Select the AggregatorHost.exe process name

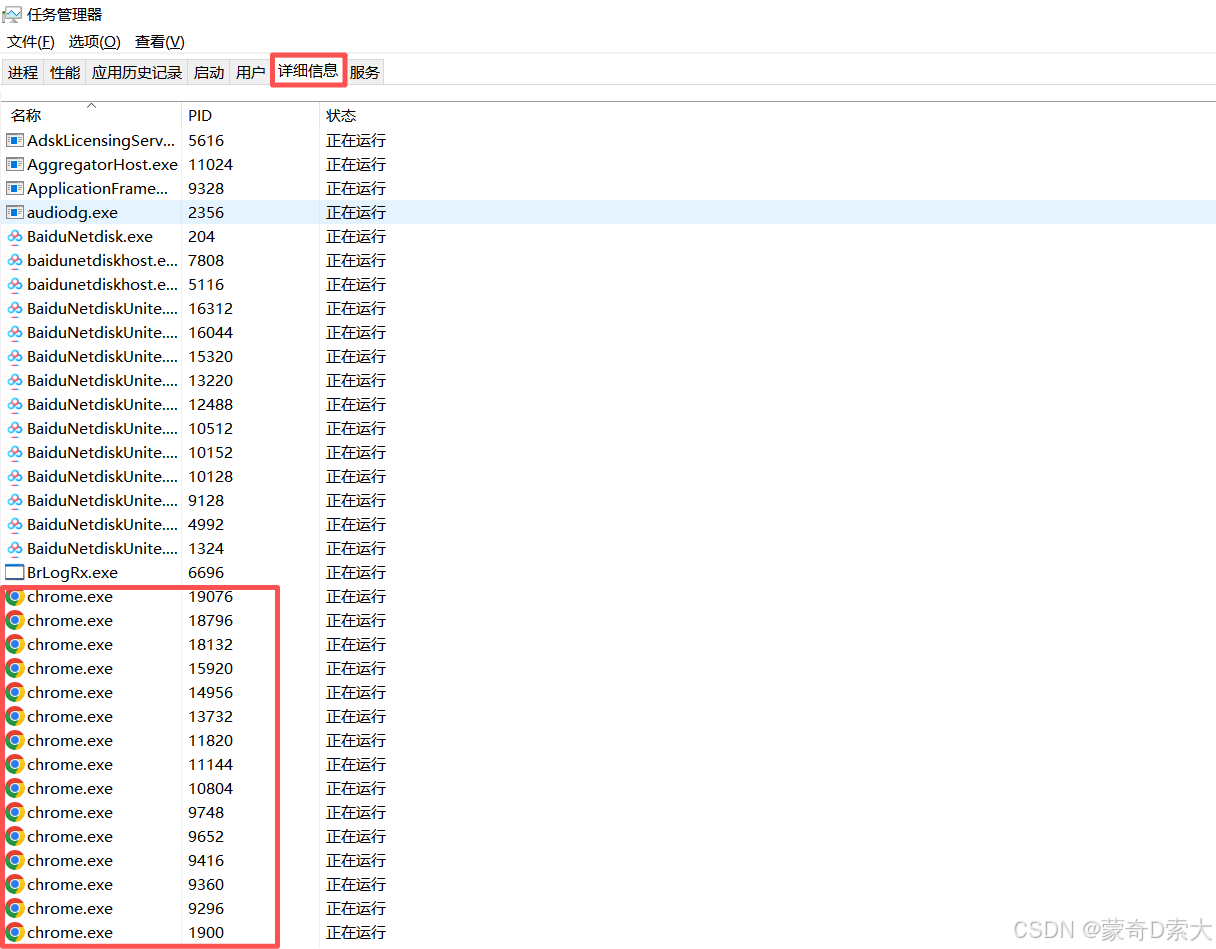coord(102,164)
